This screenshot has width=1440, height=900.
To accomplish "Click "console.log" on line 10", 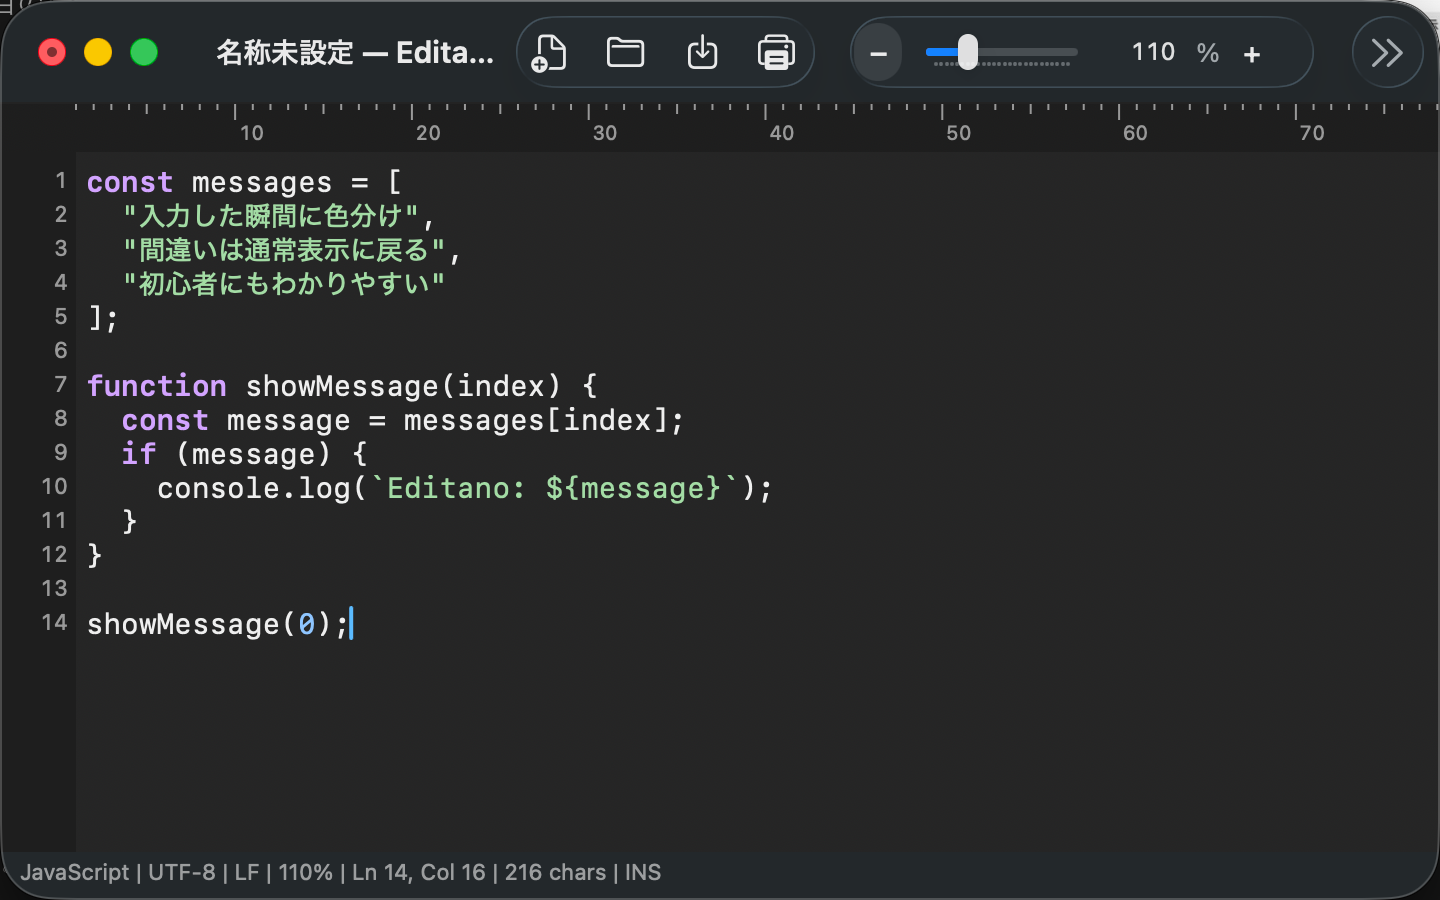I will [x=254, y=488].
